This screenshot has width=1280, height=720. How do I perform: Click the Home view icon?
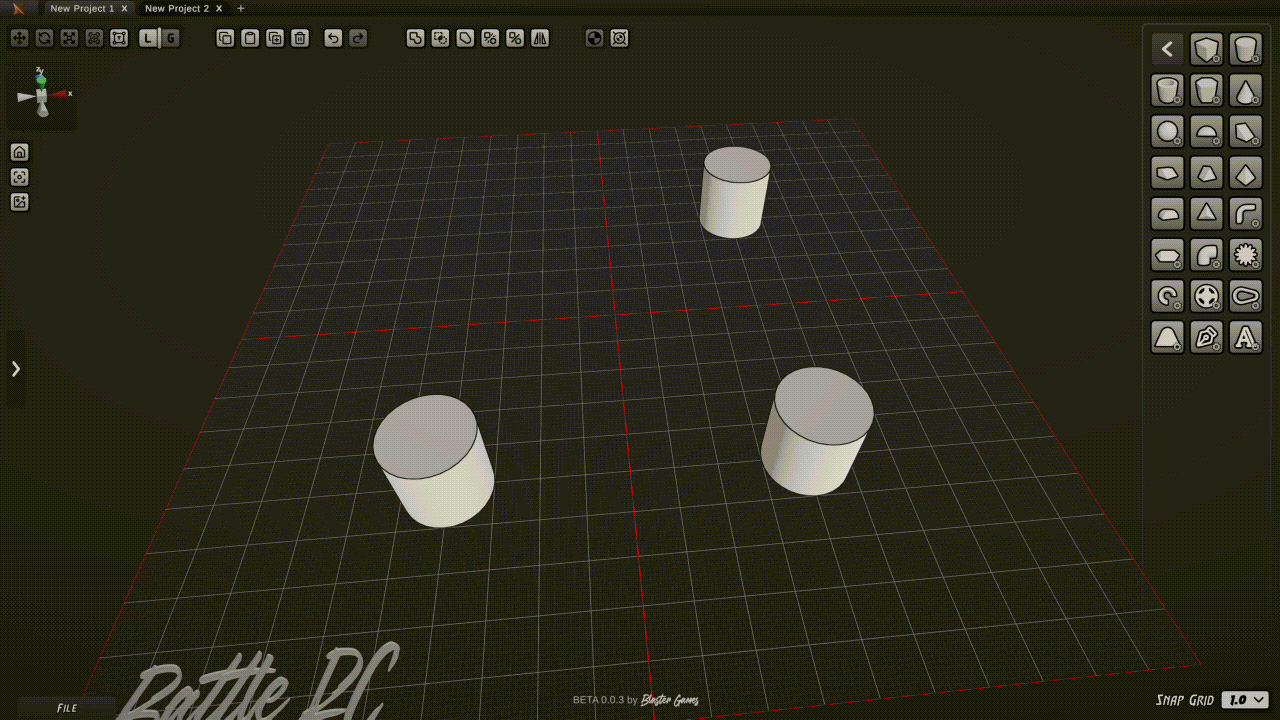pyautogui.click(x=19, y=152)
